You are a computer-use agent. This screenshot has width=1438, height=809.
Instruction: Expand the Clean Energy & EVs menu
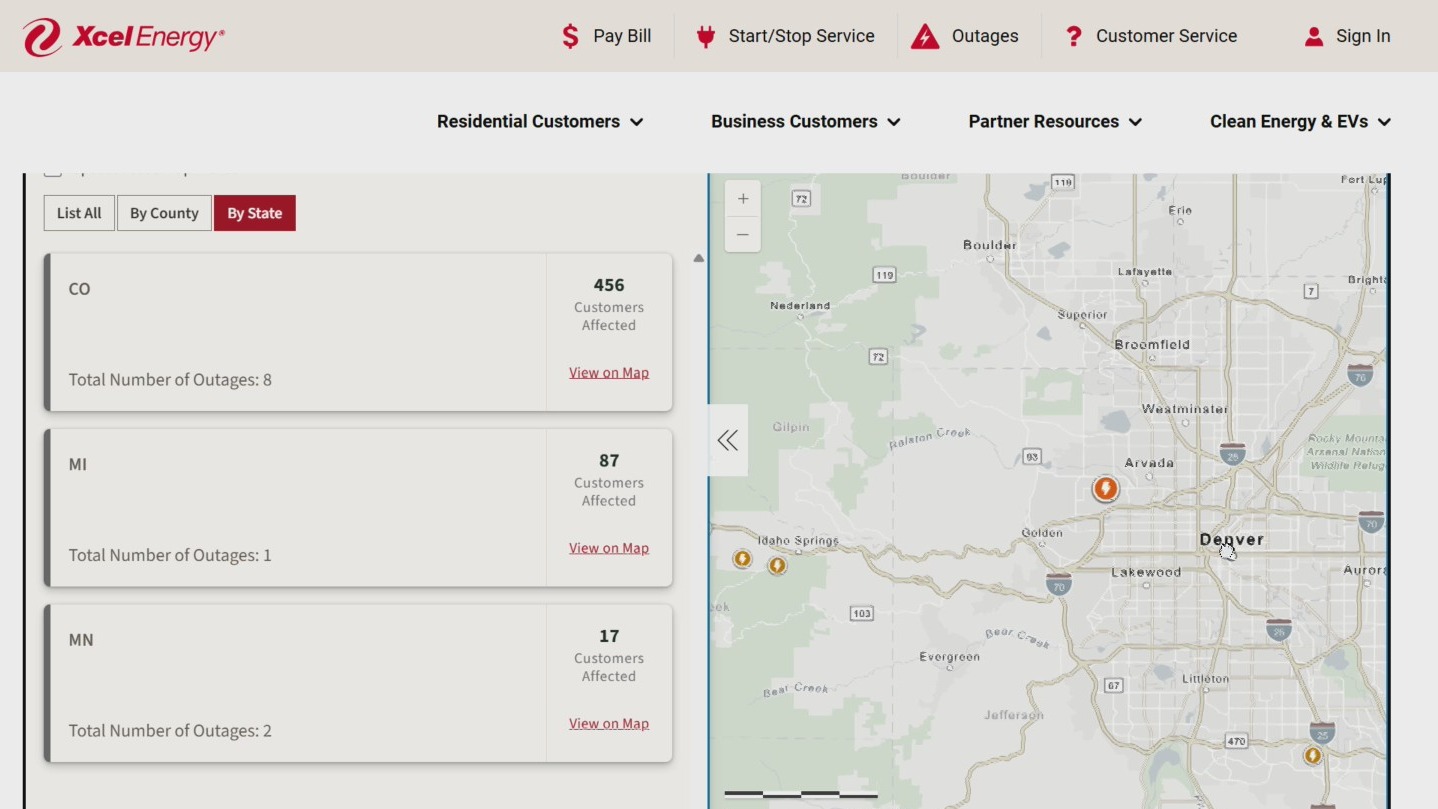coord(1300,122)
